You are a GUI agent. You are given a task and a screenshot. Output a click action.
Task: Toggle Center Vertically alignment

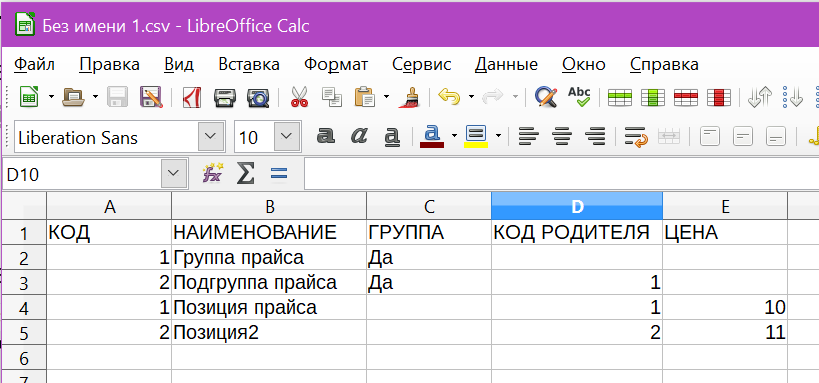(742, 136)
